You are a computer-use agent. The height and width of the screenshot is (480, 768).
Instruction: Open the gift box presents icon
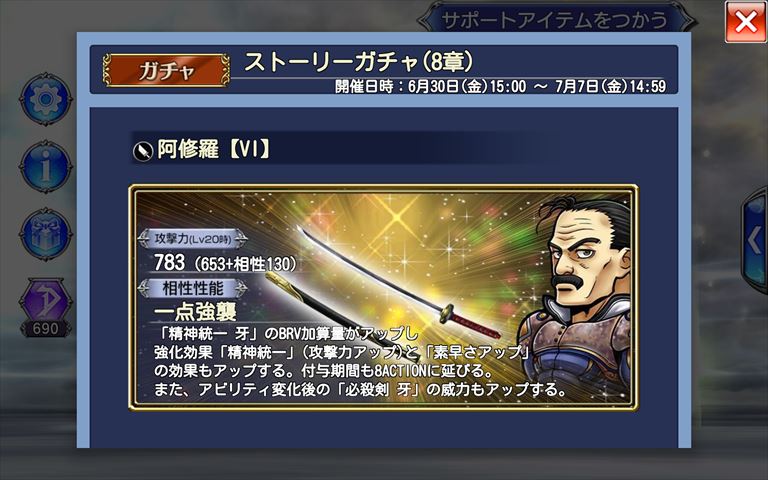point(46,234)
